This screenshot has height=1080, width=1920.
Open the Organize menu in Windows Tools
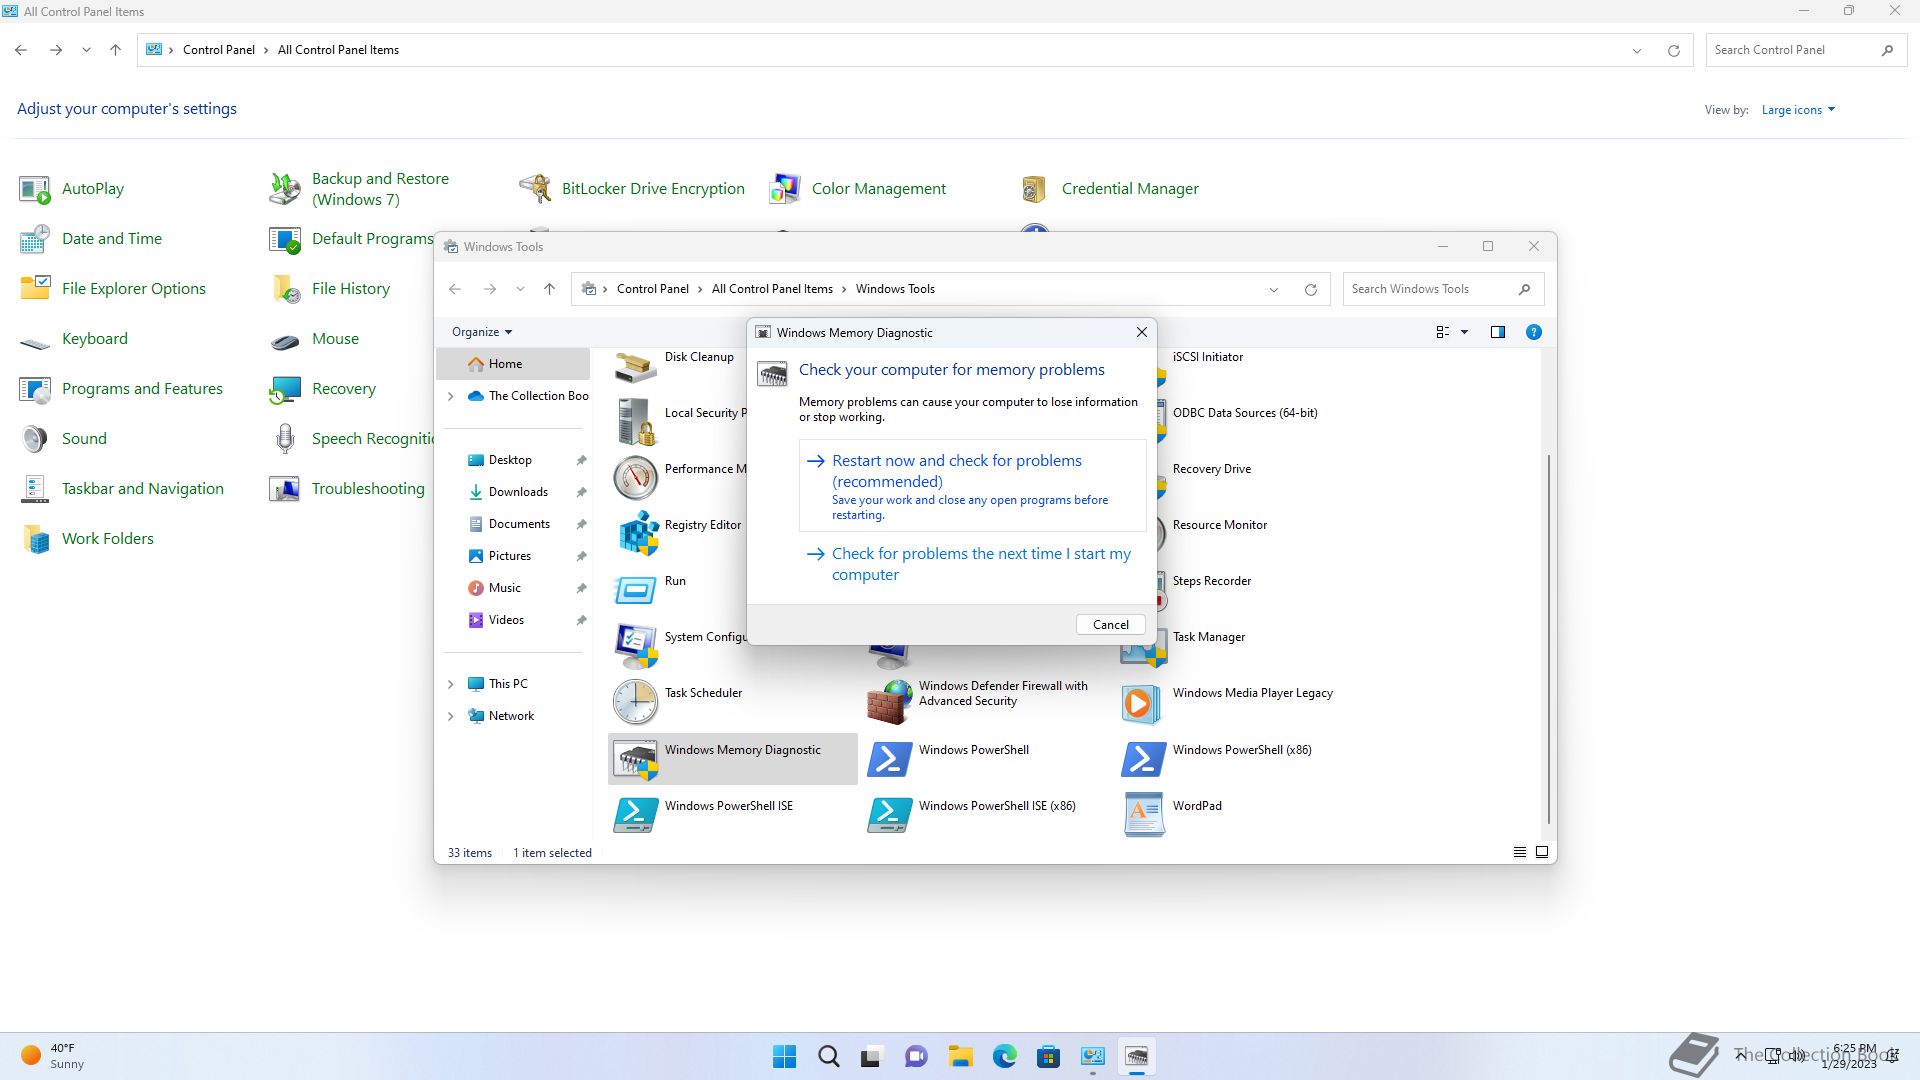coord(481,332)
